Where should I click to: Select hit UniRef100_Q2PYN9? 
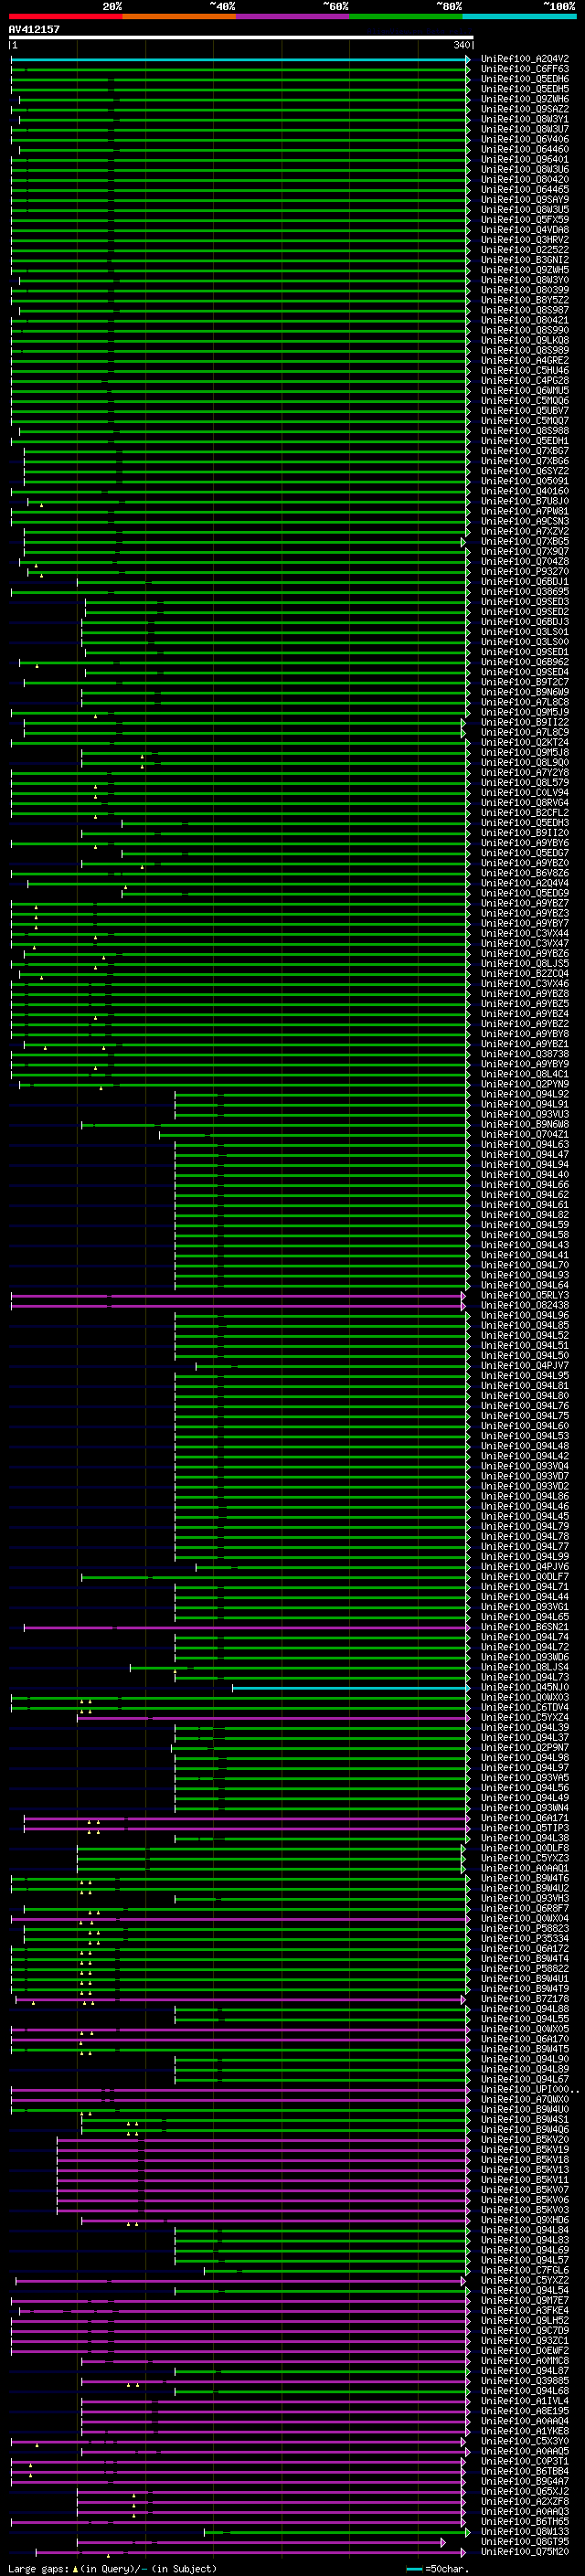click(525, 1084)
